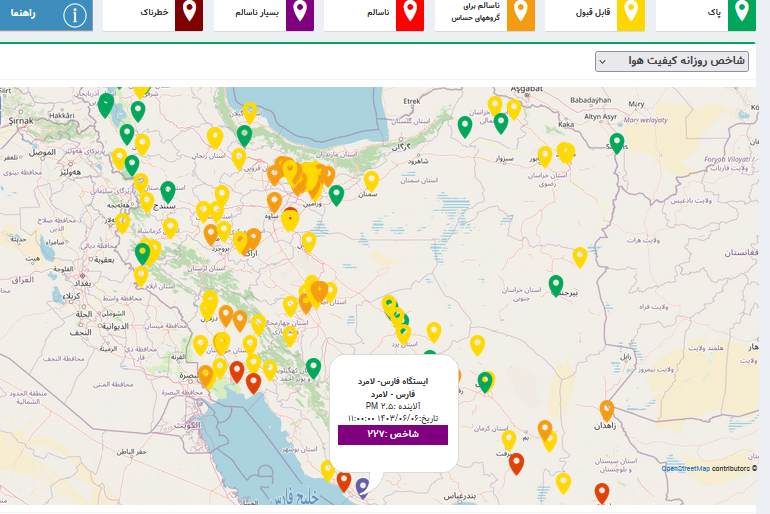Select the green marker at Sarakhs border
The image size is (770, 514).
617,143
